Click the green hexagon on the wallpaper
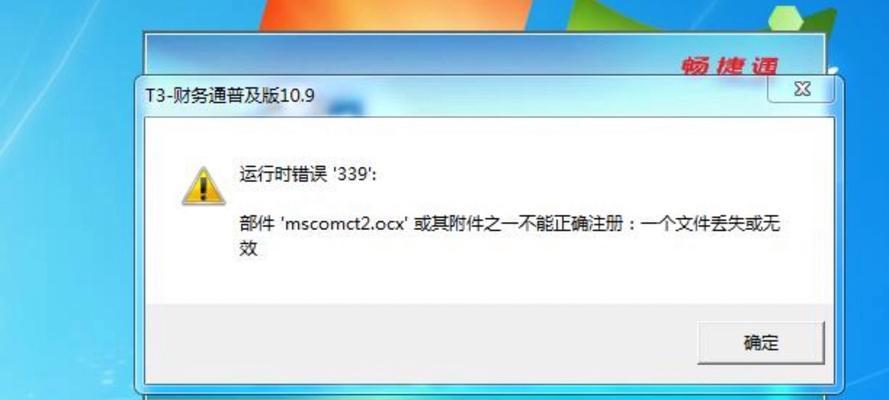889x400 pixels. click(x=786, y=18)
